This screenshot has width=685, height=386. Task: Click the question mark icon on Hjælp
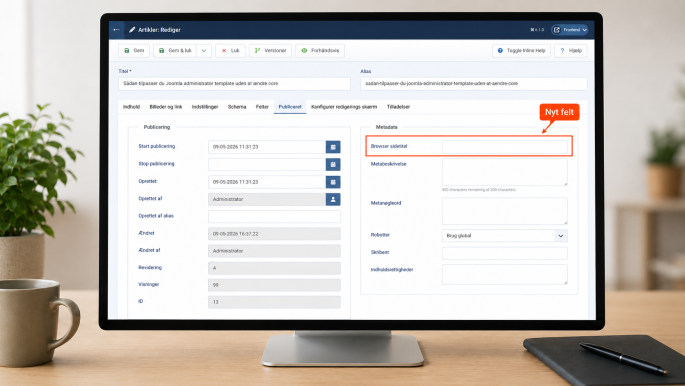(562, 51)
